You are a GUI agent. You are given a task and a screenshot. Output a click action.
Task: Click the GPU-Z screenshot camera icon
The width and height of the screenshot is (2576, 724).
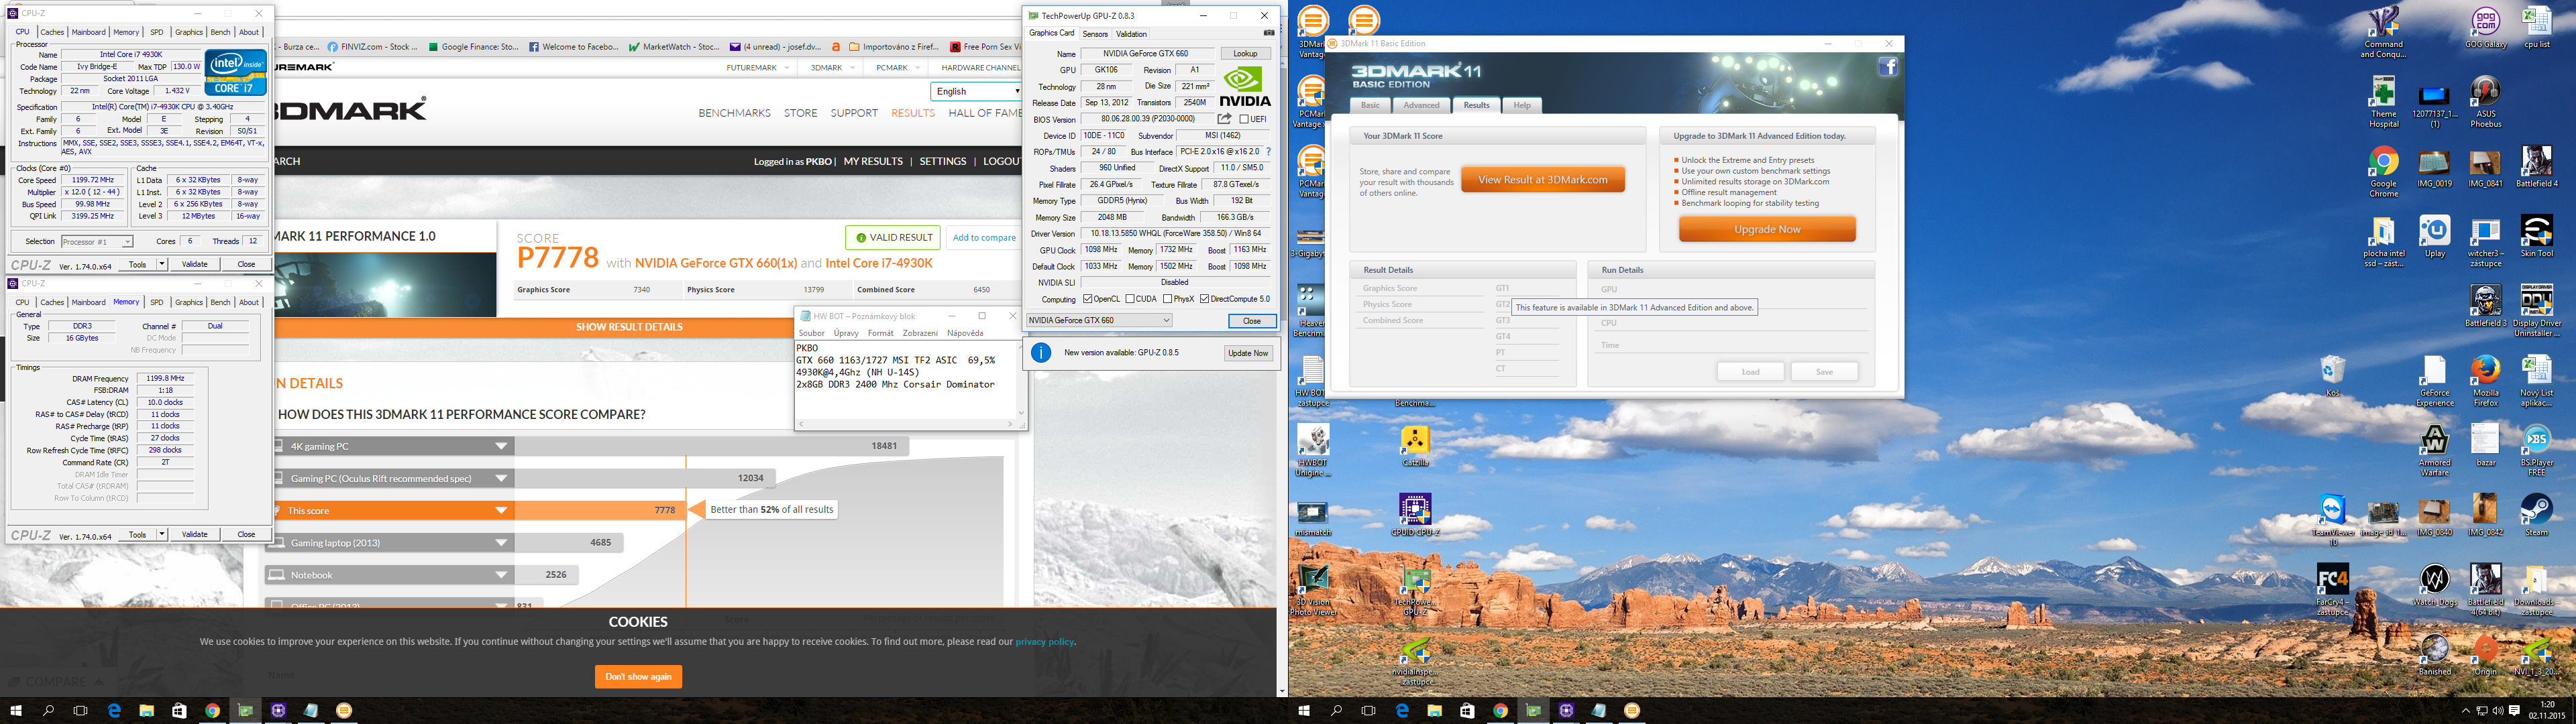pyautogui.click(x=1269, y=33)
